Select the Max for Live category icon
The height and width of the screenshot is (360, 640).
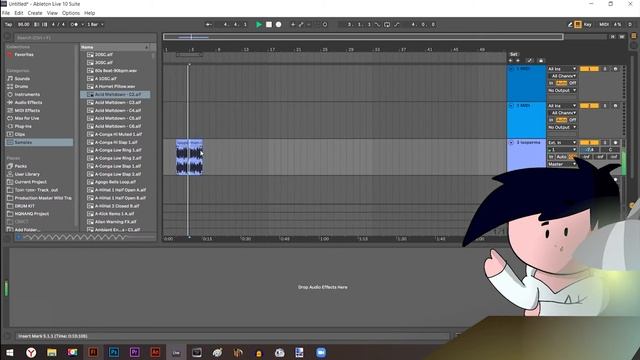10,118
